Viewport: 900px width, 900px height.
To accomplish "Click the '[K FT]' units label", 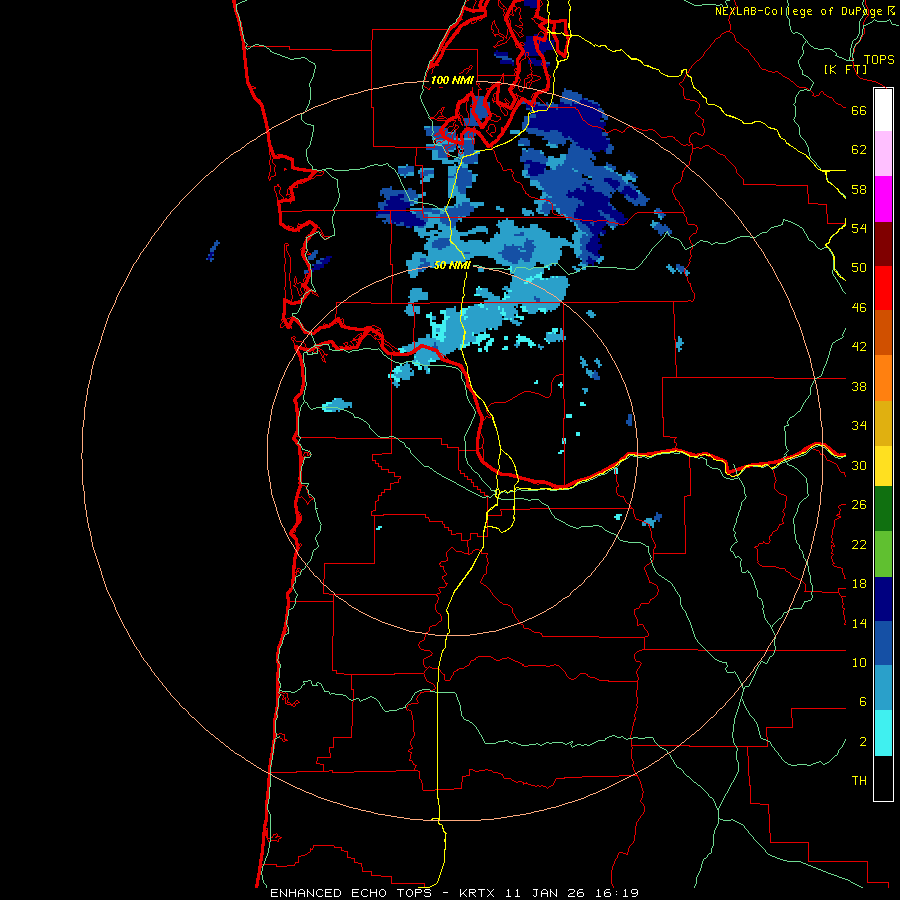I will (845, 70).
